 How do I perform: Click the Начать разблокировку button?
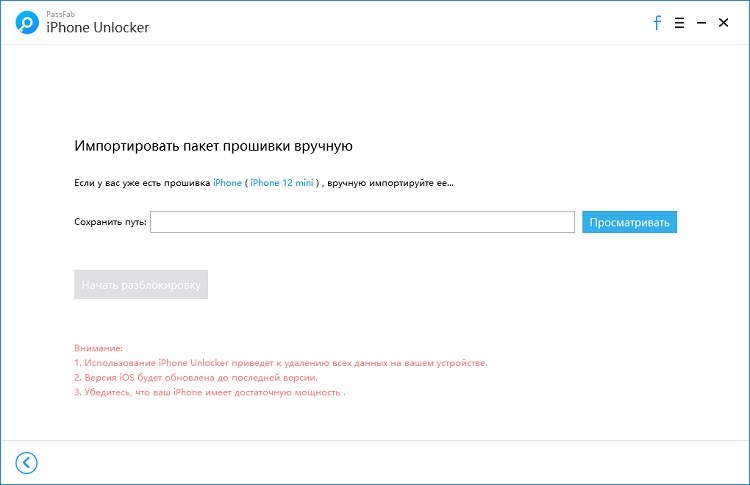(141, 285)
